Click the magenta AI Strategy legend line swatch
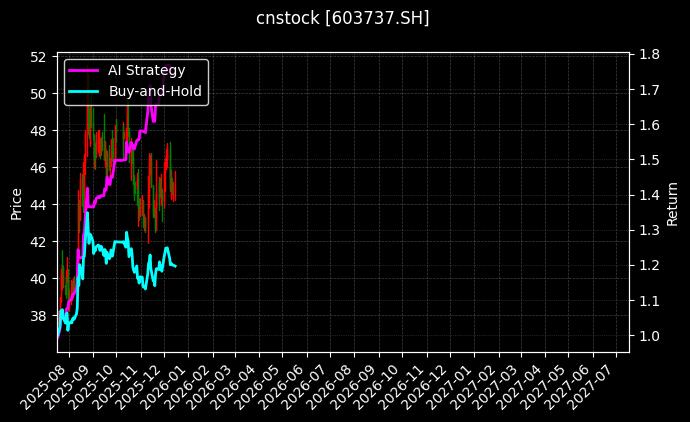Image resolution: width=690 pixels, height=422 pixels. (84, 70)
